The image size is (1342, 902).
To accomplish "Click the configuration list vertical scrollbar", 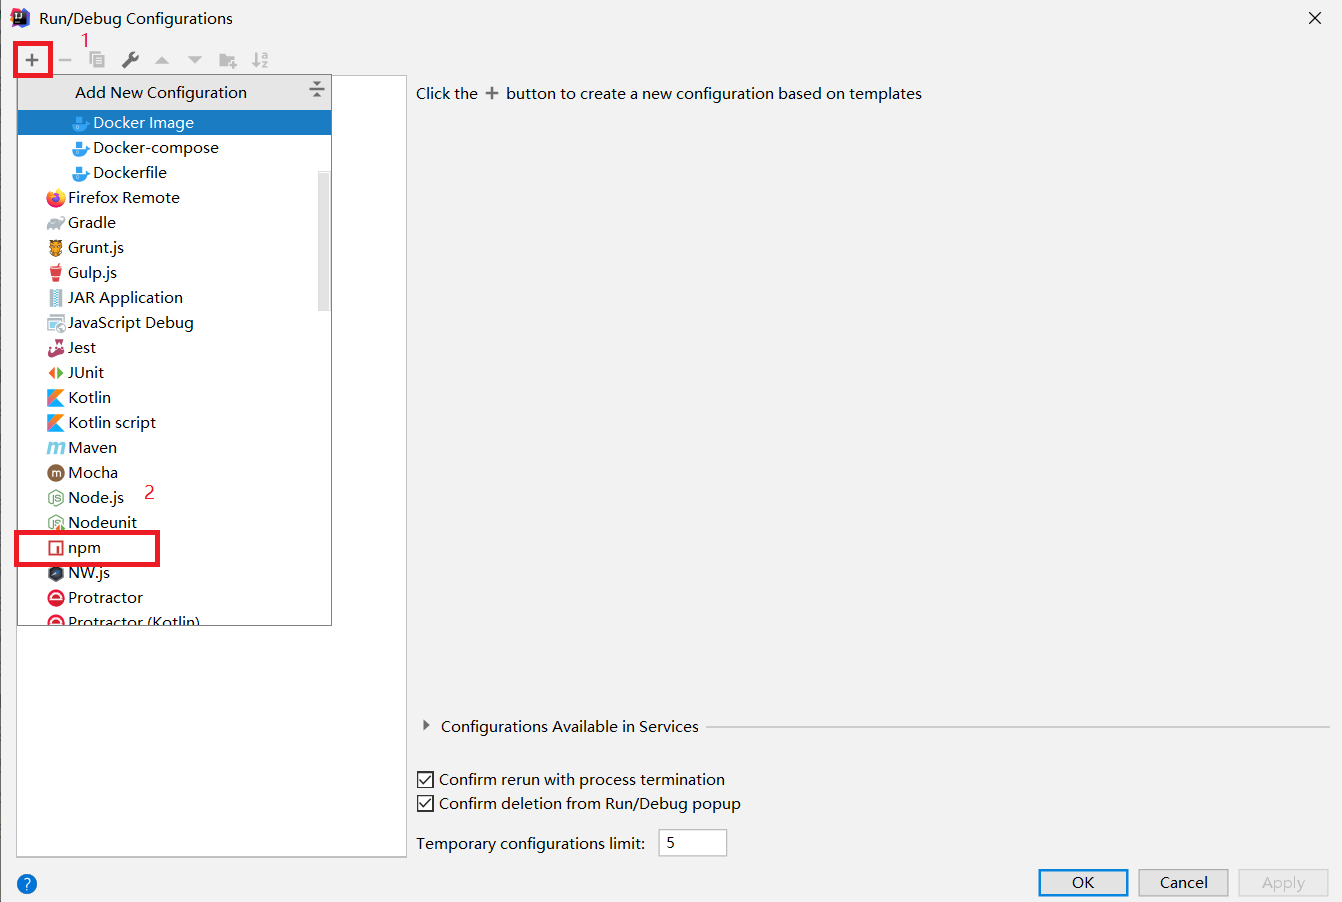I will (x=324, y=241).
